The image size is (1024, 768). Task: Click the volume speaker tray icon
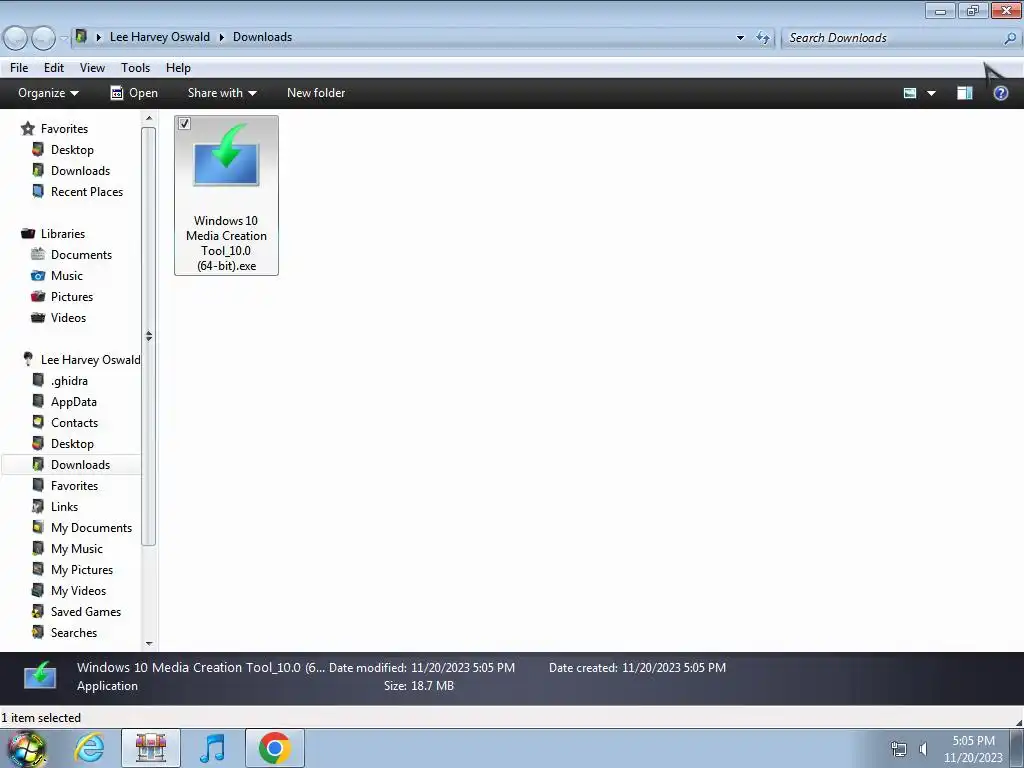coord(923,749)
